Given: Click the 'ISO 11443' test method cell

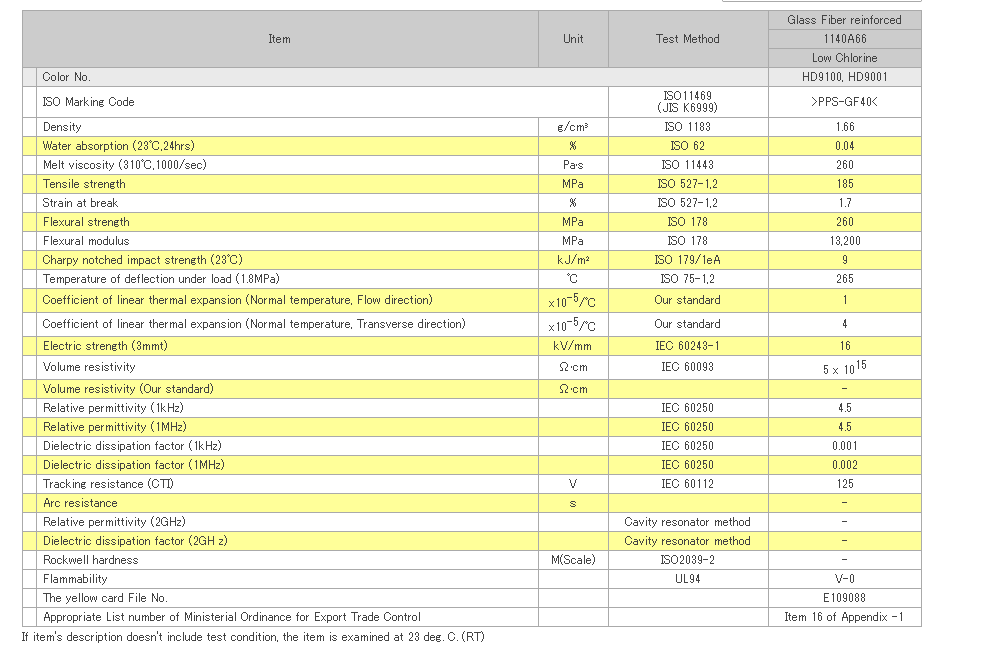Looking at the screenshot, I should 687,165.
